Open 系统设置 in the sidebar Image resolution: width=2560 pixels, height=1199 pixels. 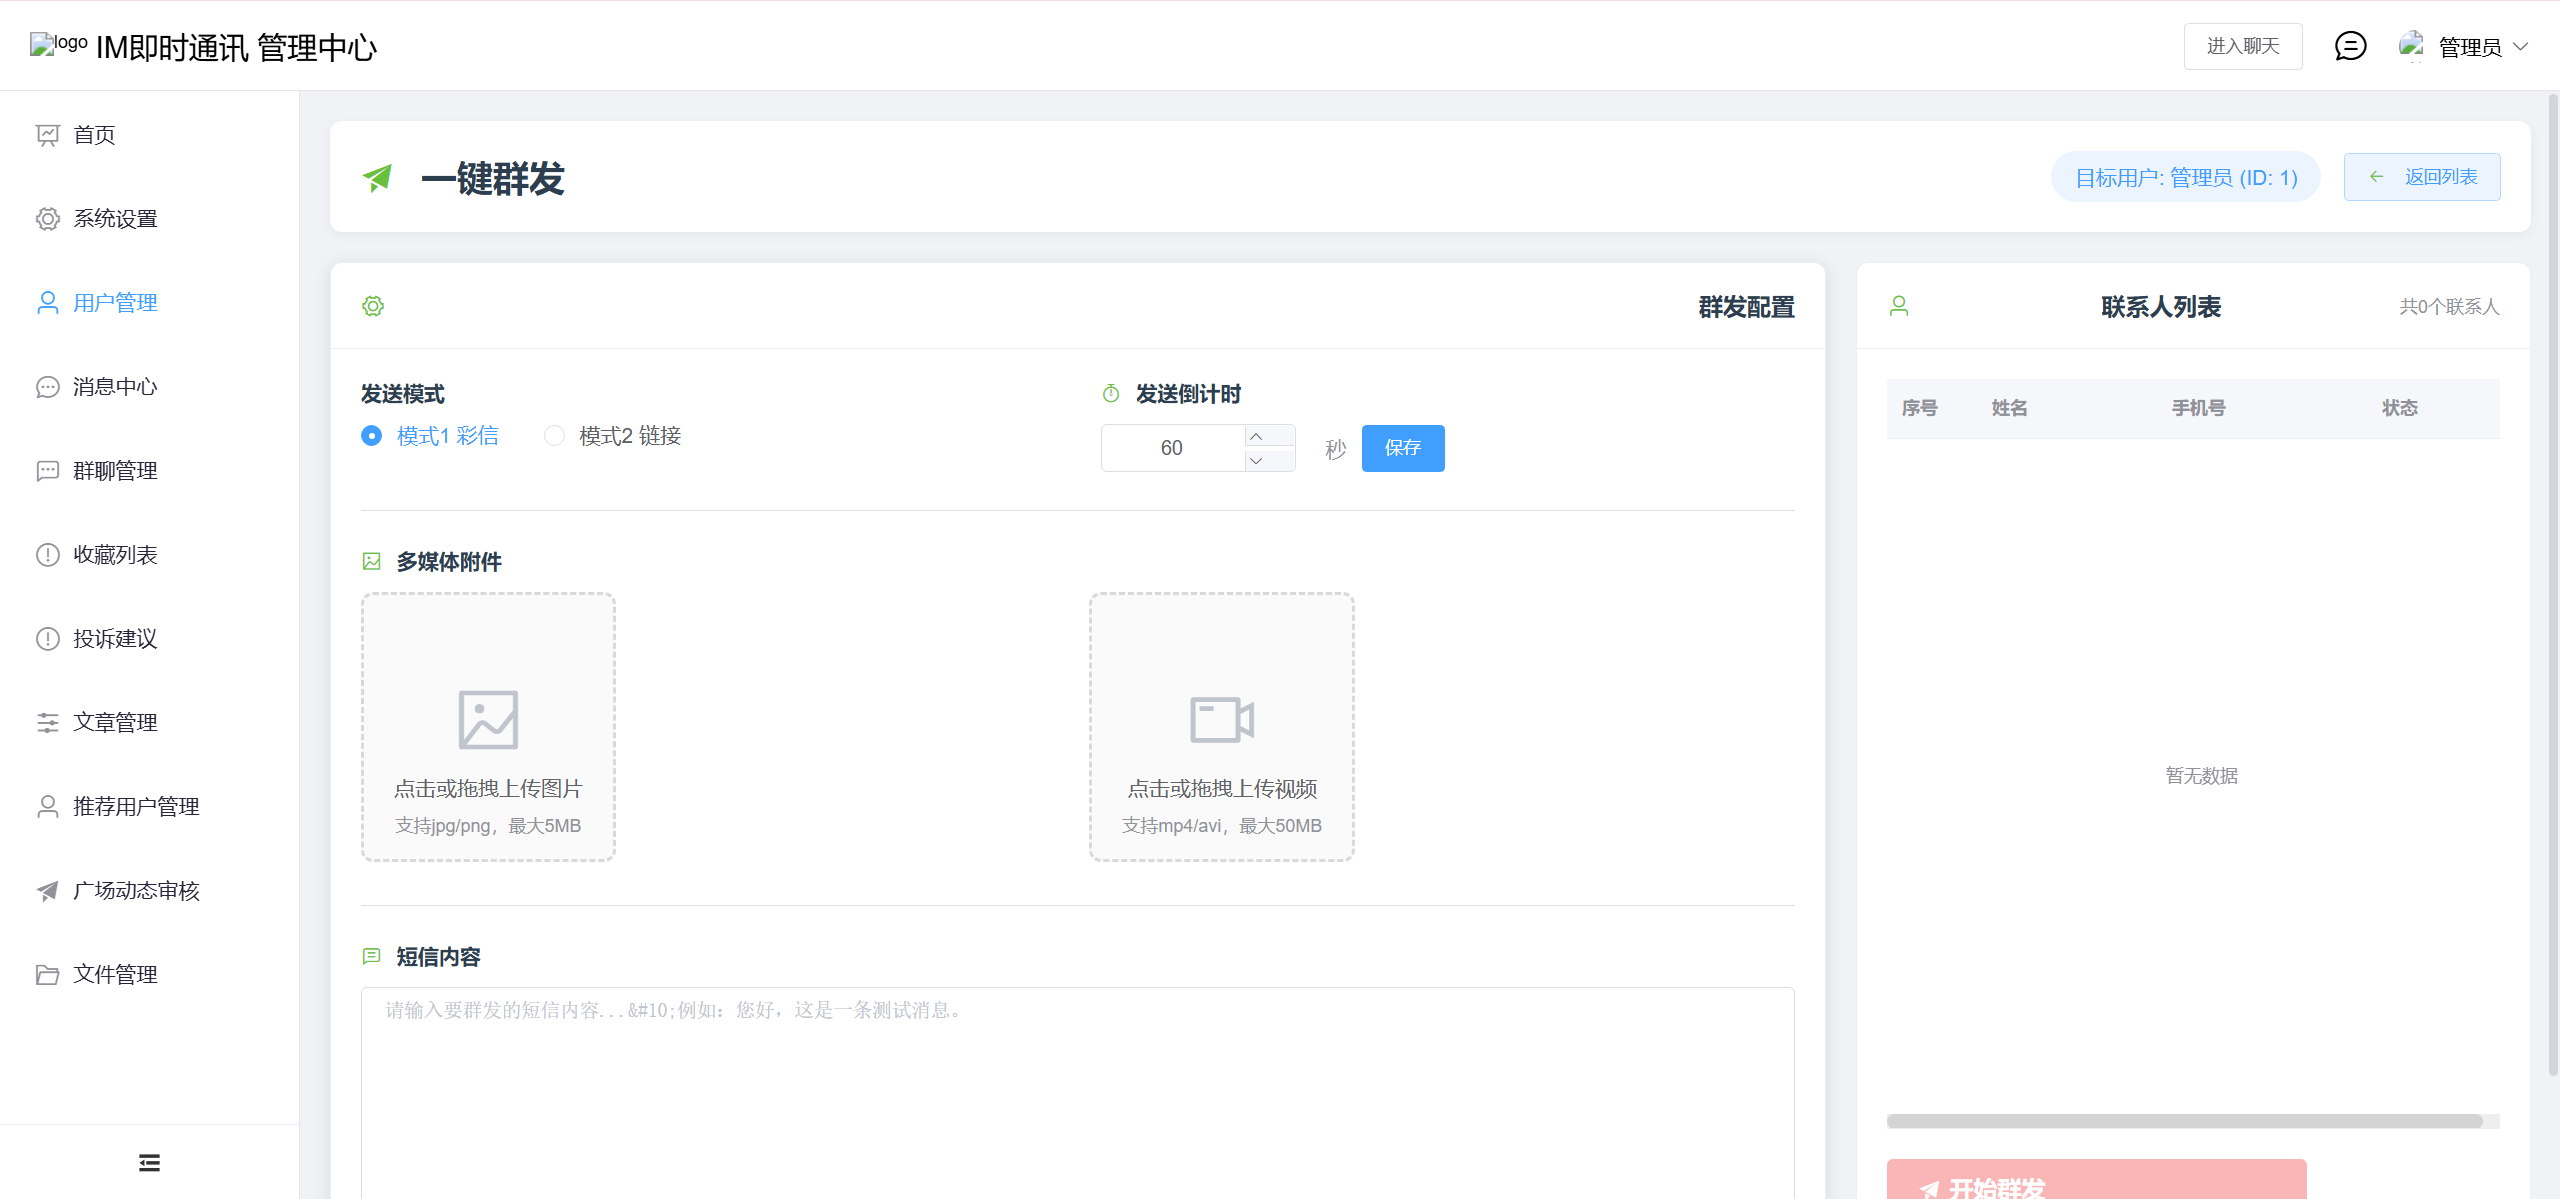[115, 219]
